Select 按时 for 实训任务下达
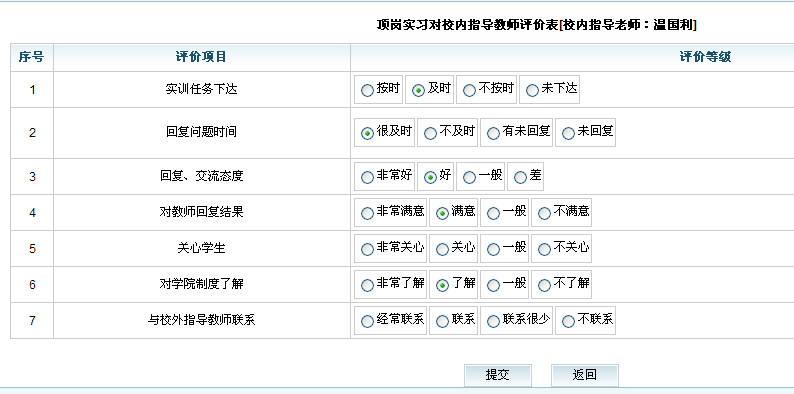Screen dimensions: 794x394 367,91
